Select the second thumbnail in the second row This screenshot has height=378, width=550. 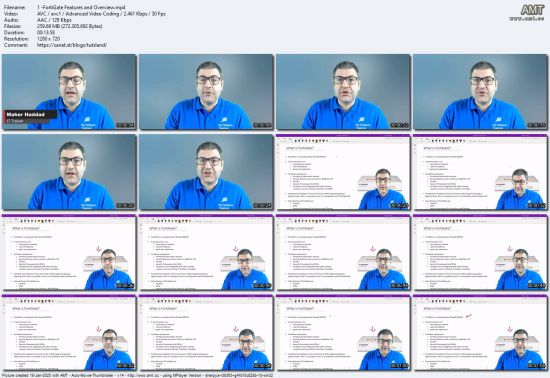pyautogui.click(x=206, y=172)
